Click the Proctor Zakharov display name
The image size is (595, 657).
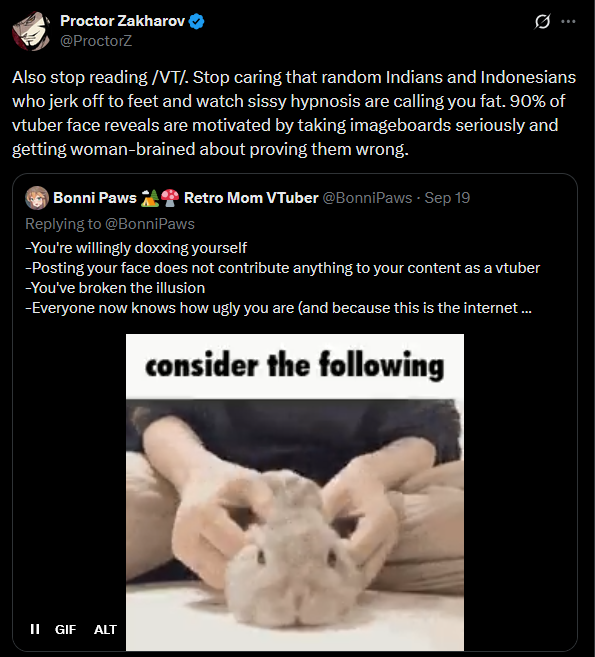coord(122,21)
